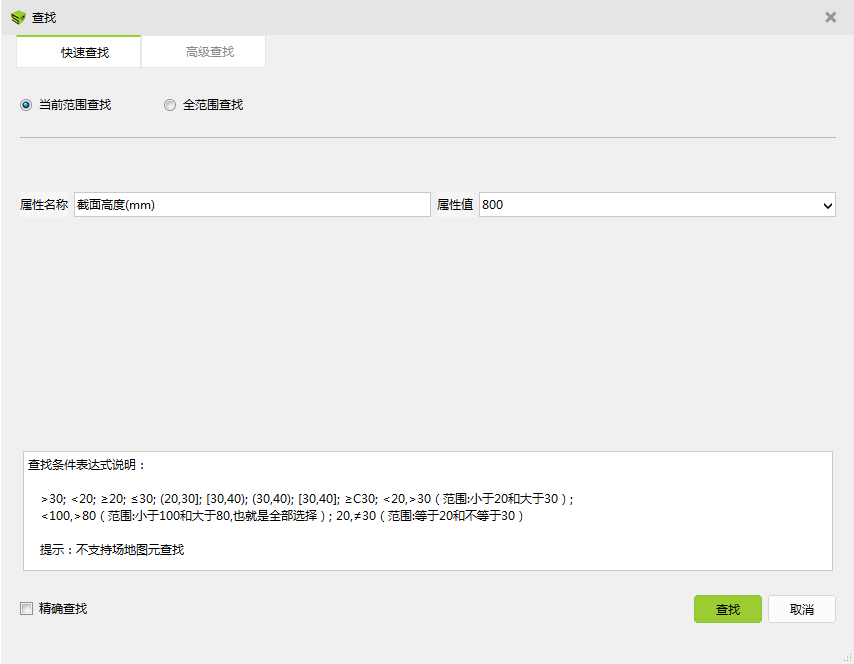Image resolution: width=854 pixels, height=664 pixels.
Task: Click the 提示：不支持场地图元查找 hint text
Action: coord(112,550)
